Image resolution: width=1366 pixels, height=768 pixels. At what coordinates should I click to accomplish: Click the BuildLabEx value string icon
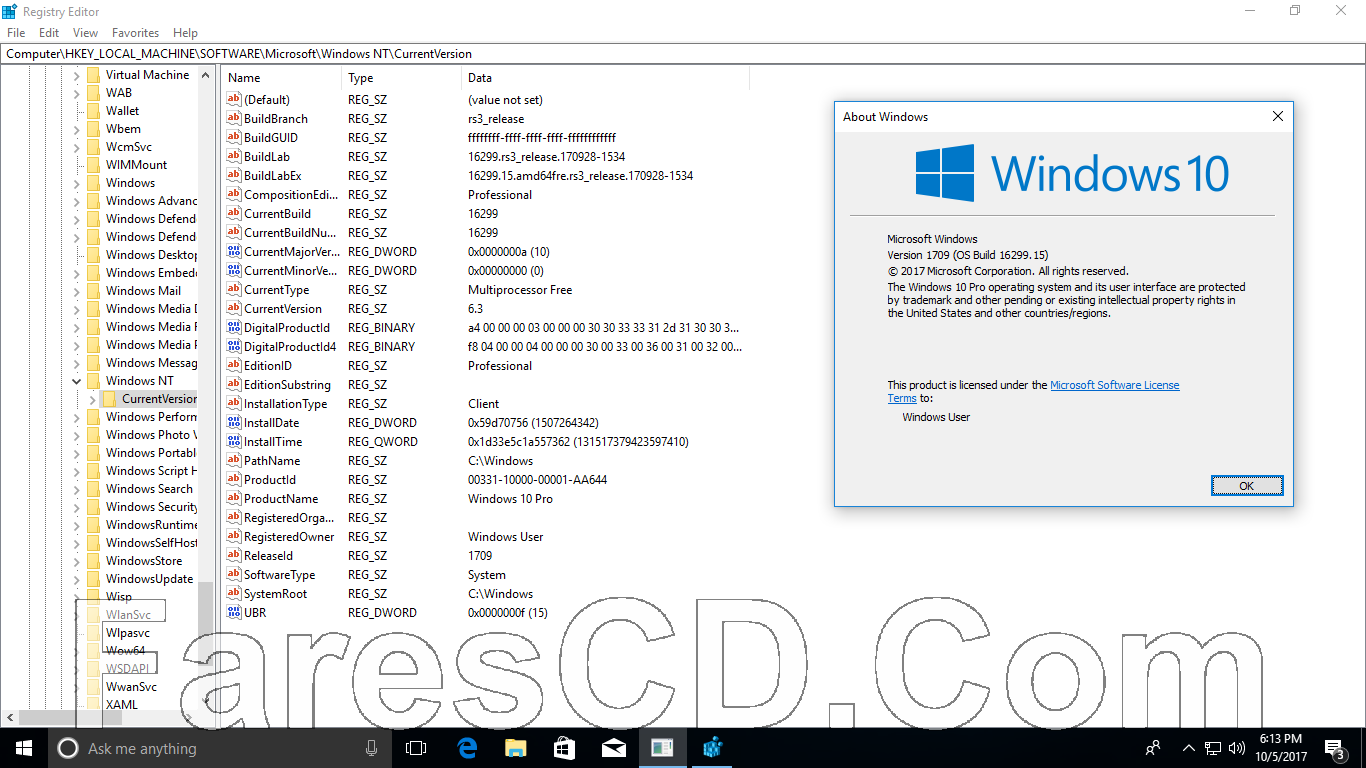(234, 176)
